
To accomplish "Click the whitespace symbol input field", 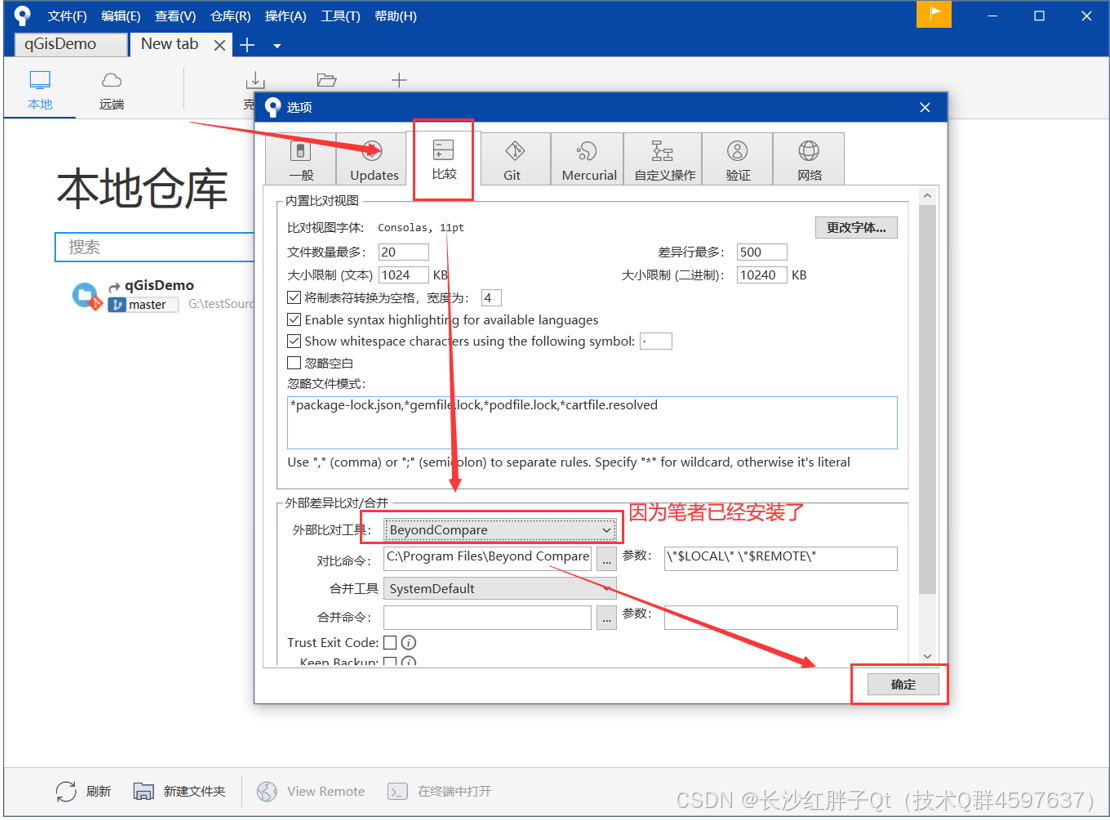I will pyautogui.click(x=656, y=341).
